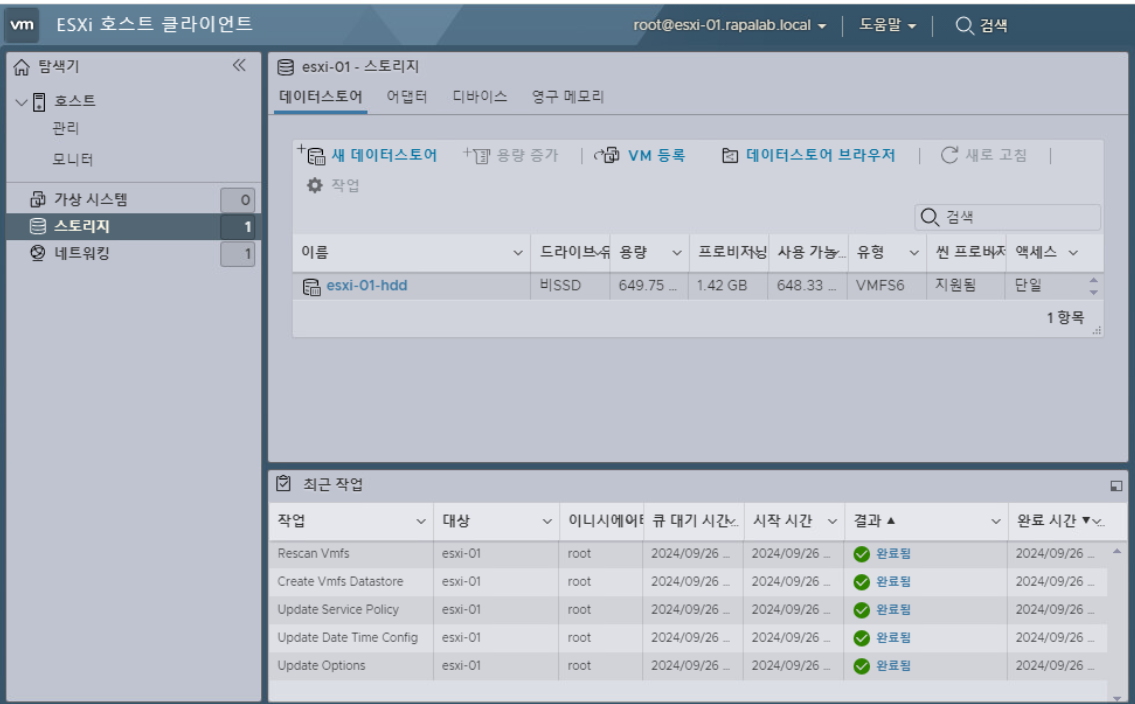Click the refresh arrow icon beside 새로 고침
Viewport: 1135px width, 704px height.
coord(949,155)
